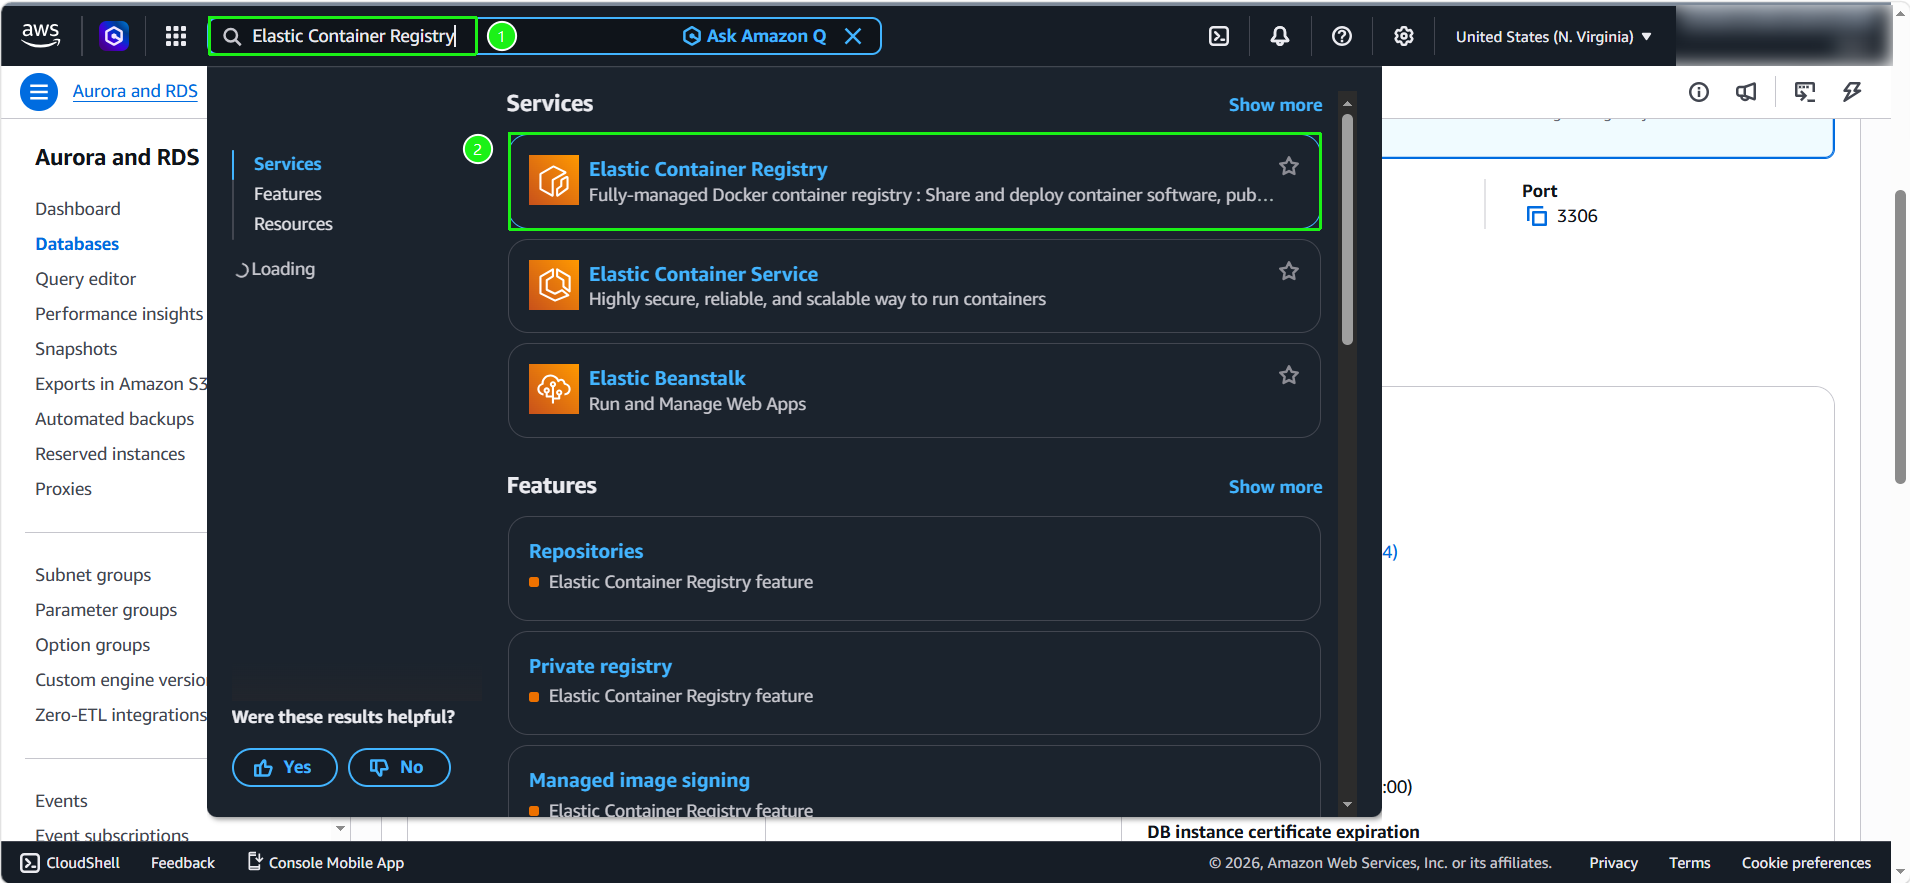The height and width of the screenshot is (883, 1910).
Task: Open Elastic Container Registry service
Action: click(x=708, y=169)
